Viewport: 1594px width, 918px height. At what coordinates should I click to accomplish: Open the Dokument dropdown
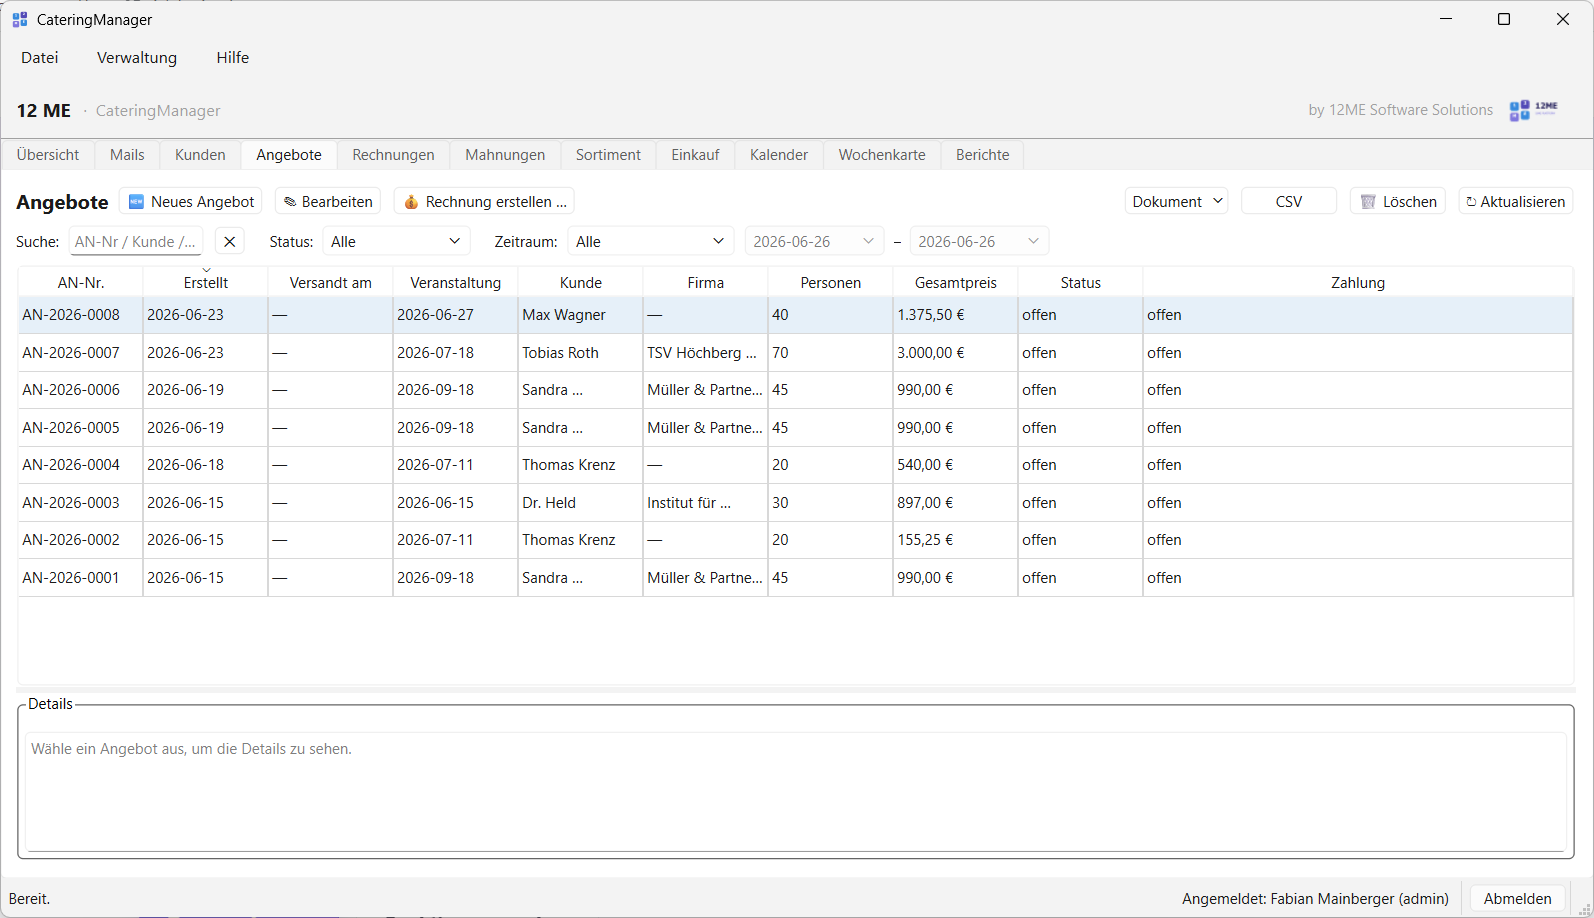pos(1177,202)
